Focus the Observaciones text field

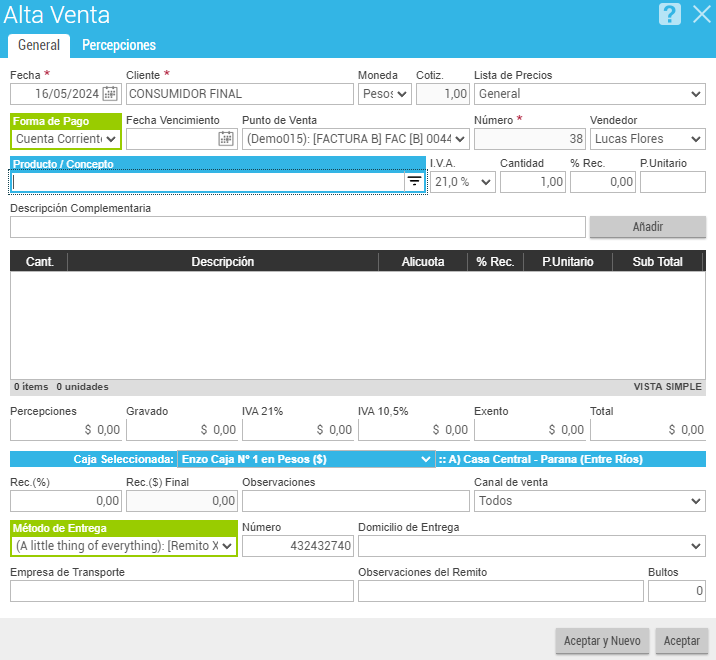(355, 501)
